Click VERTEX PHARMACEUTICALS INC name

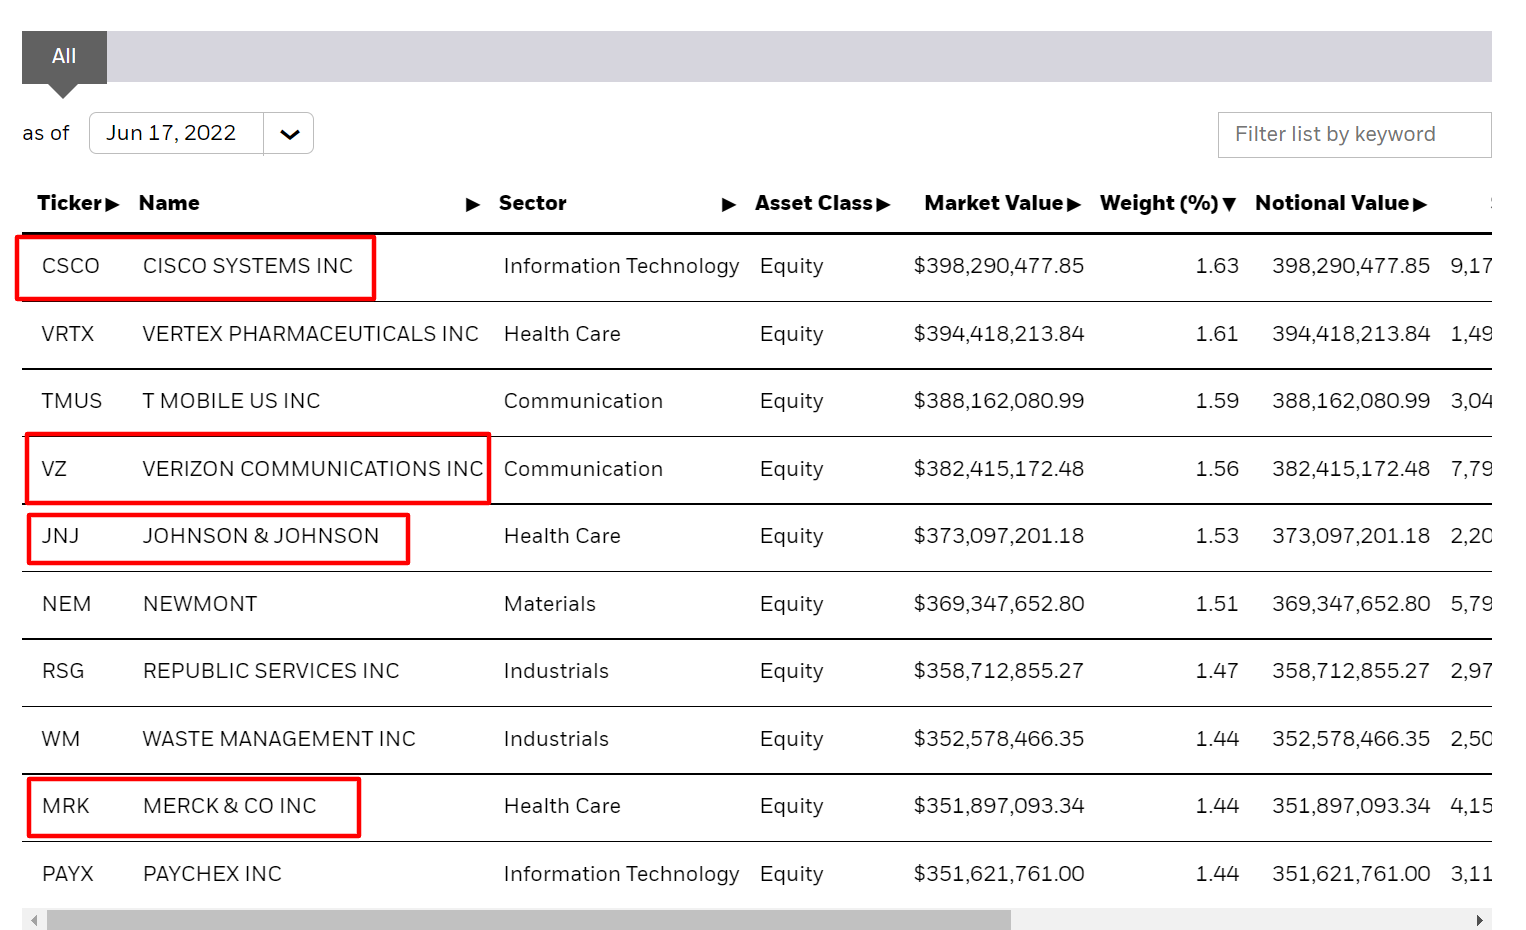(x=310, y=334)
